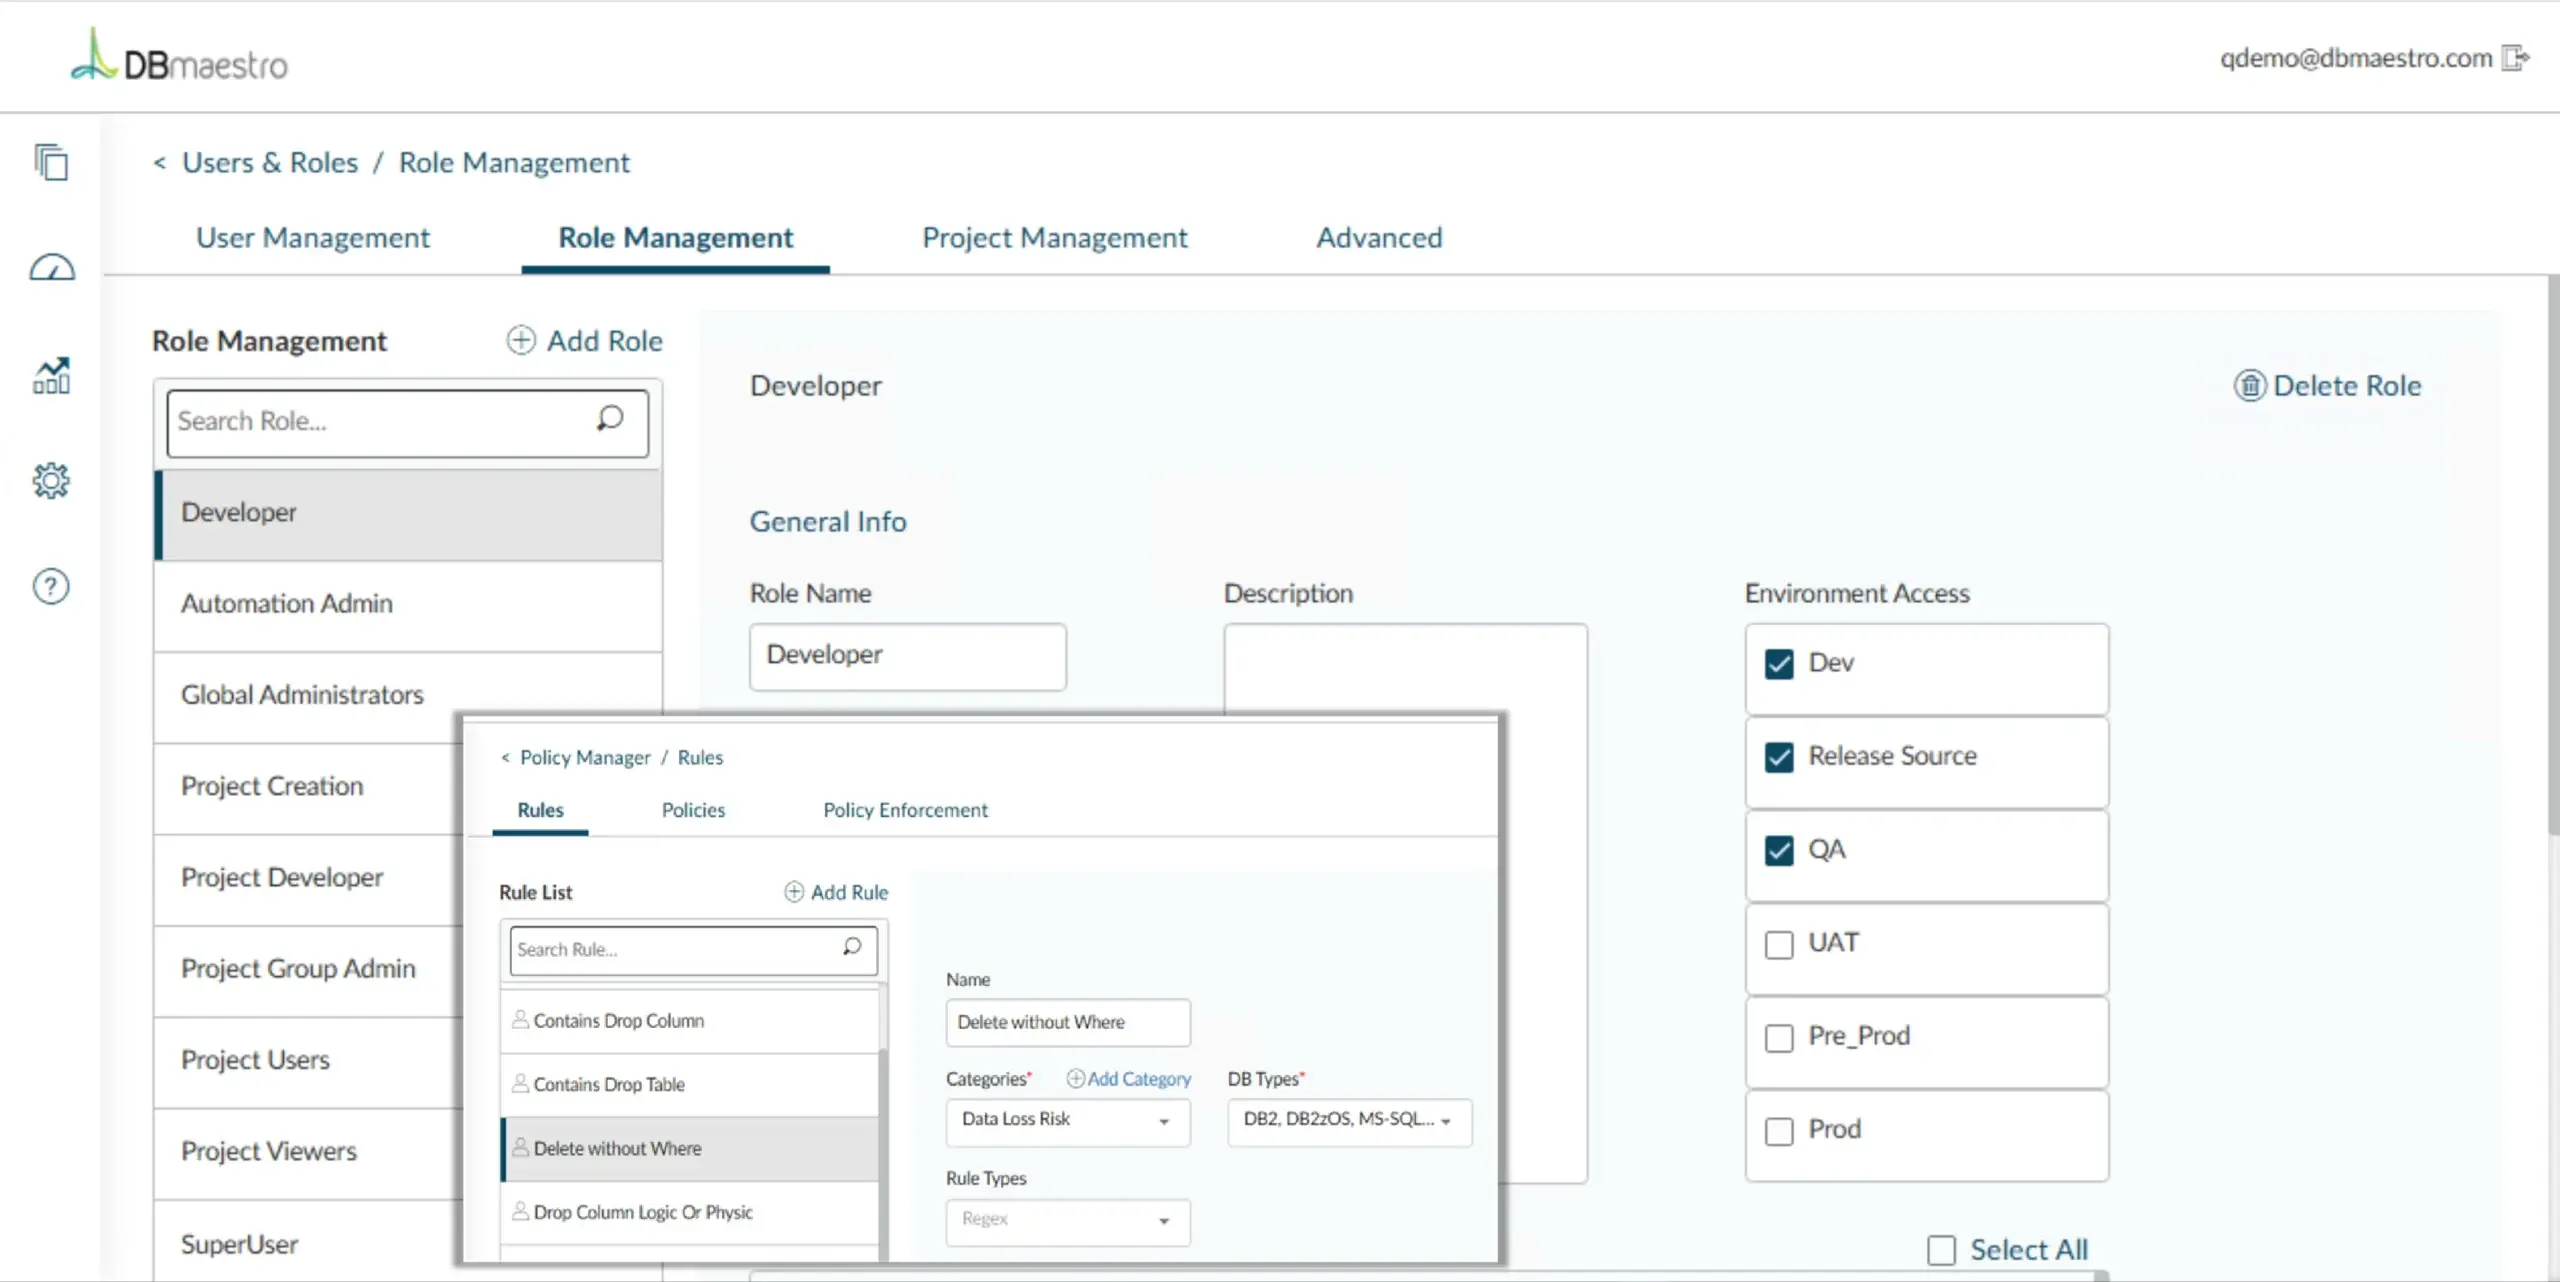
Task: Click the help question mark icon
Action: [51, 587]
